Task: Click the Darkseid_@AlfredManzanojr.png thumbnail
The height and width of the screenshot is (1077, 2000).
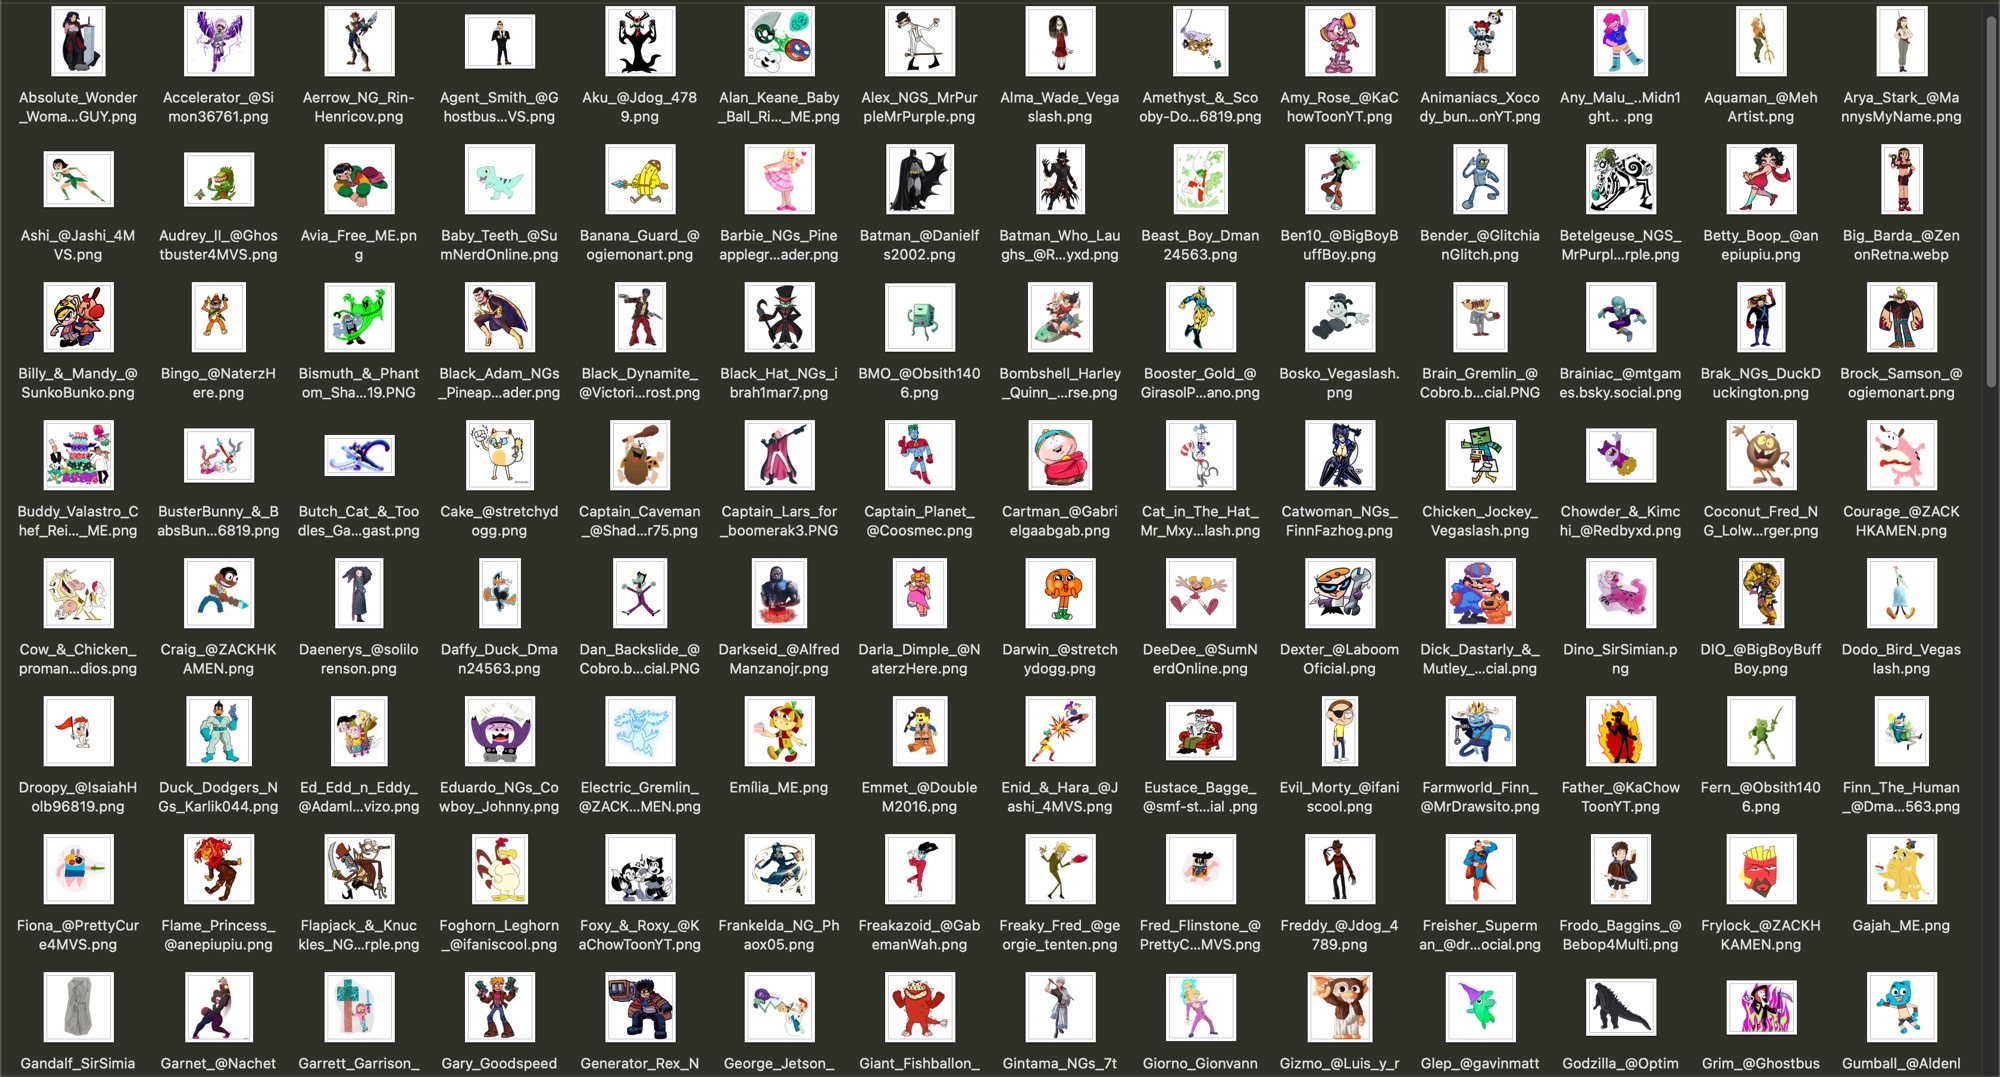Action: [778, 594]
